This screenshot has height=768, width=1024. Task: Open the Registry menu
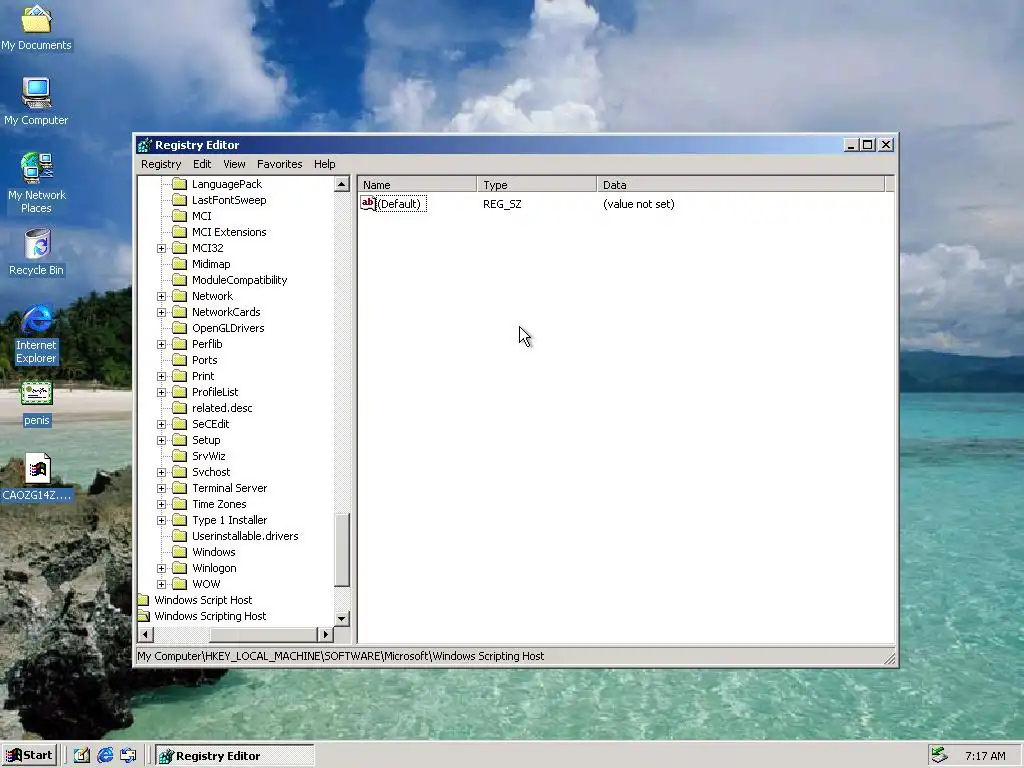pos(161,164)
